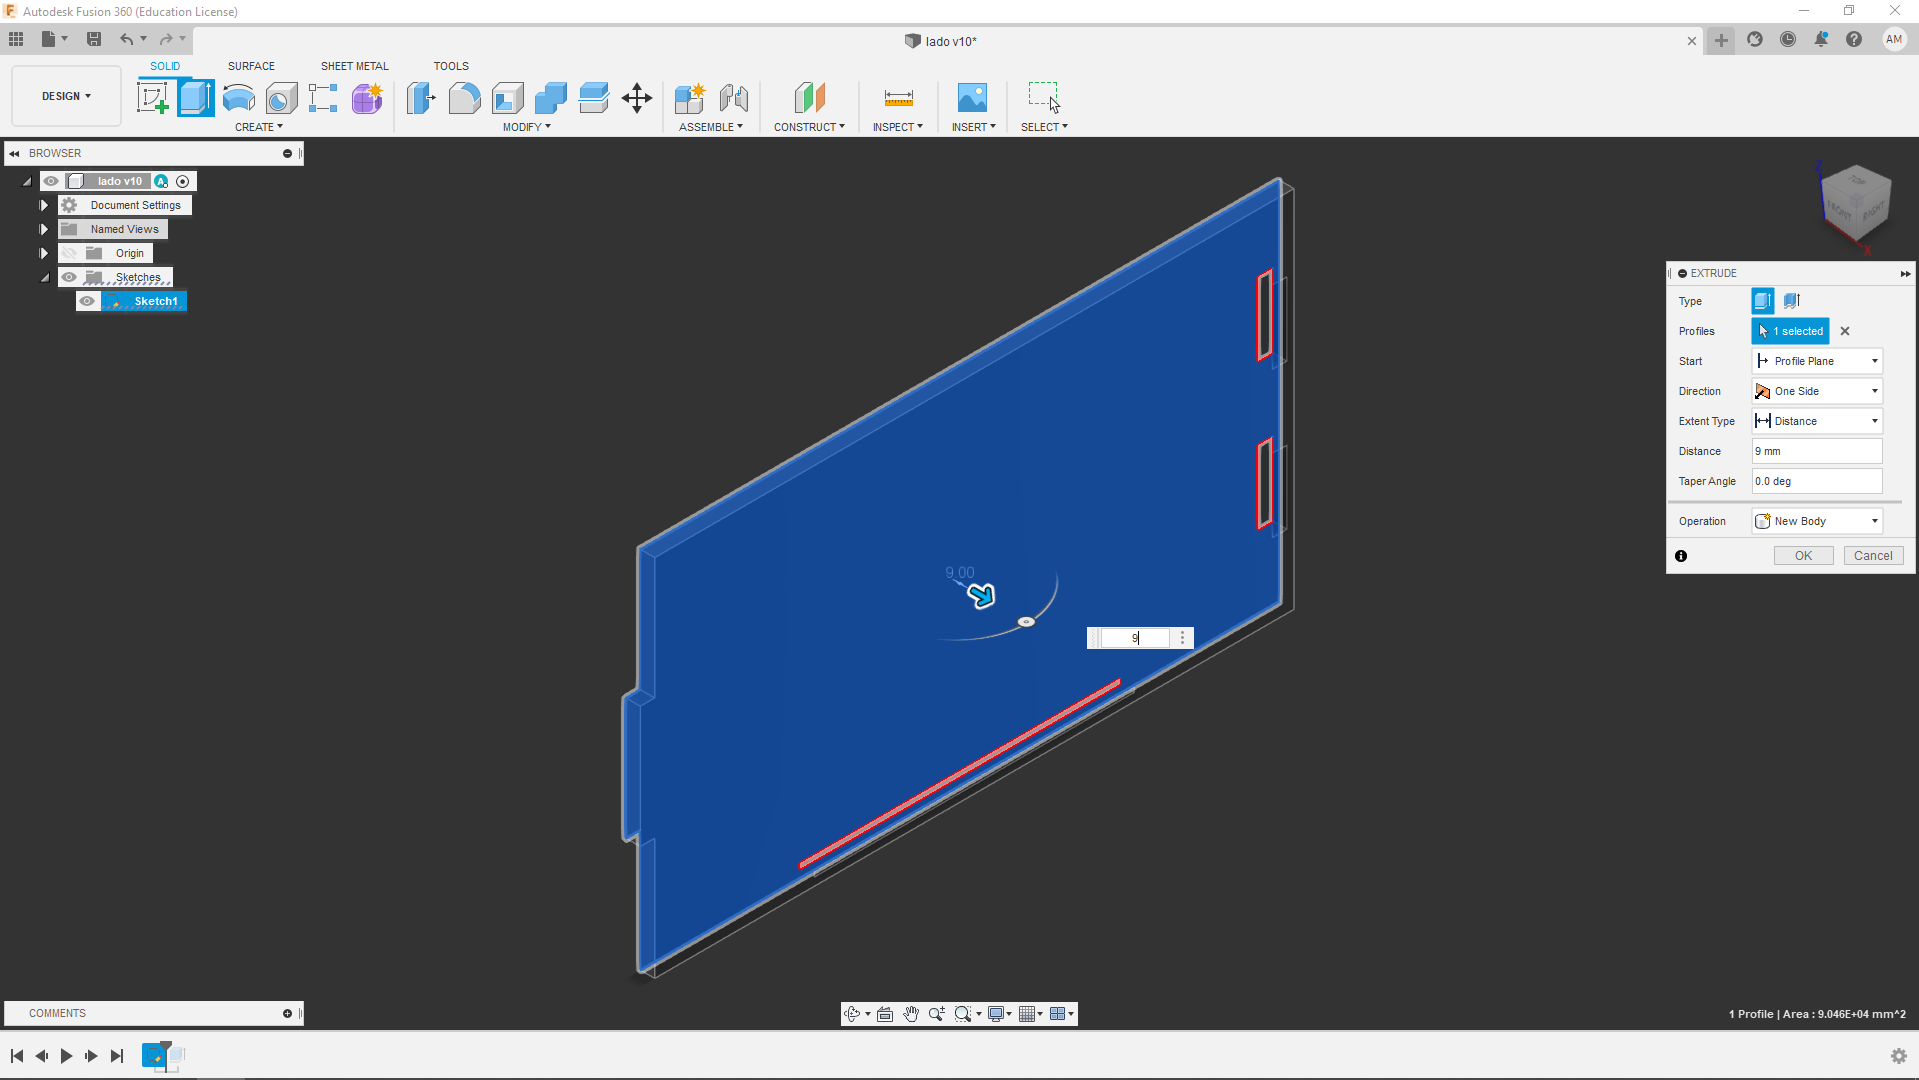Open the DESIGN workspace dropdown
This screenshot has width=1919, height=1080.
[x=66, y=96]
